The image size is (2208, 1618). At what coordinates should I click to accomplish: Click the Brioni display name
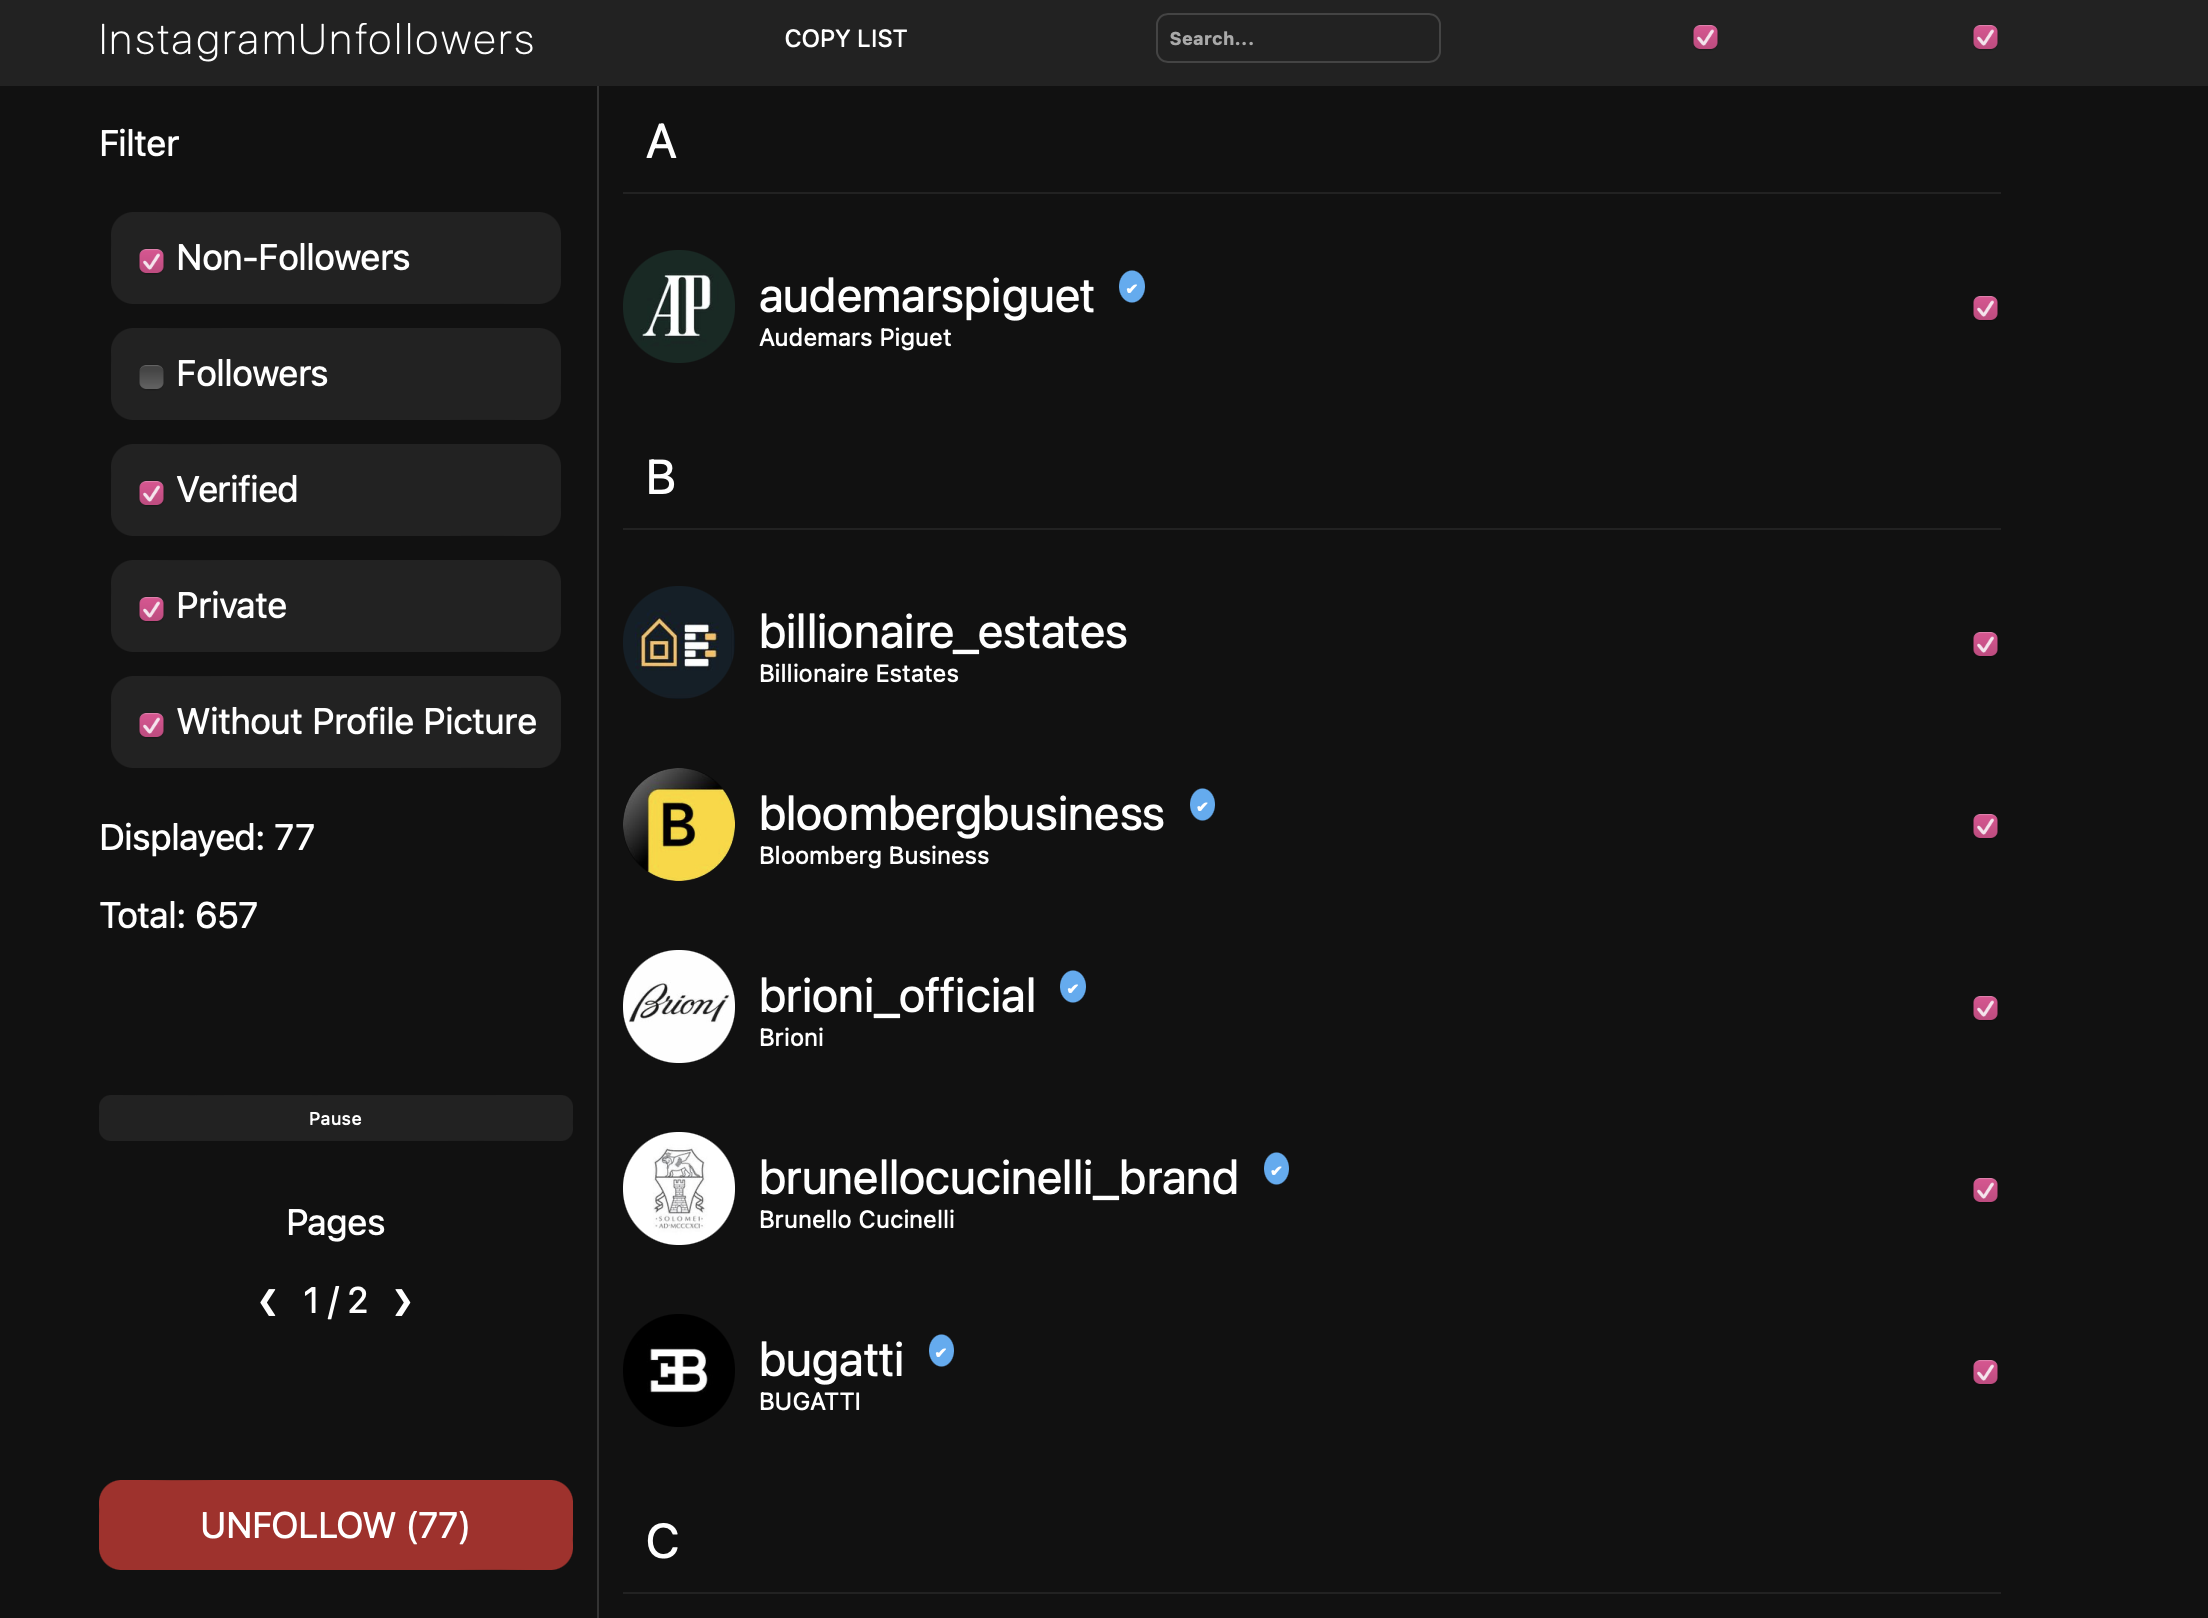coord(791,1038)
